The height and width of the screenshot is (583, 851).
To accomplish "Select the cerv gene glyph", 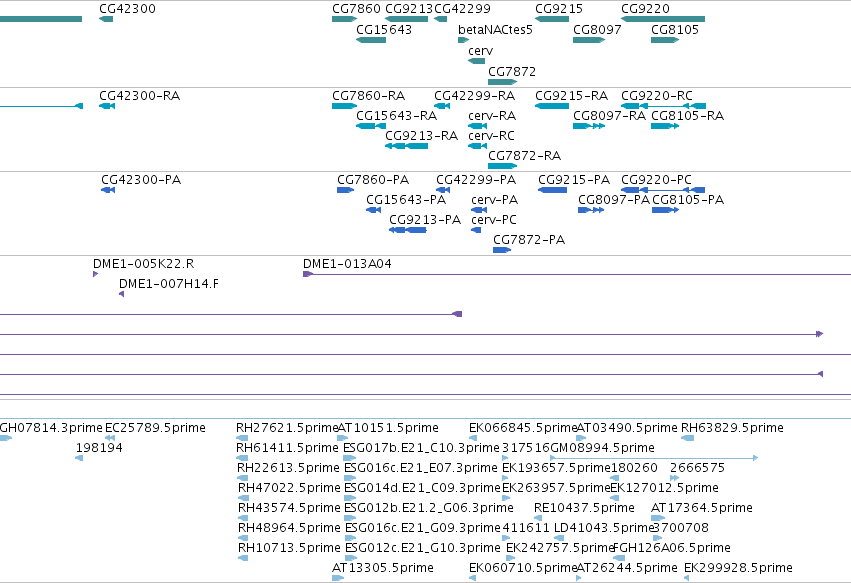I will [477, 61].
